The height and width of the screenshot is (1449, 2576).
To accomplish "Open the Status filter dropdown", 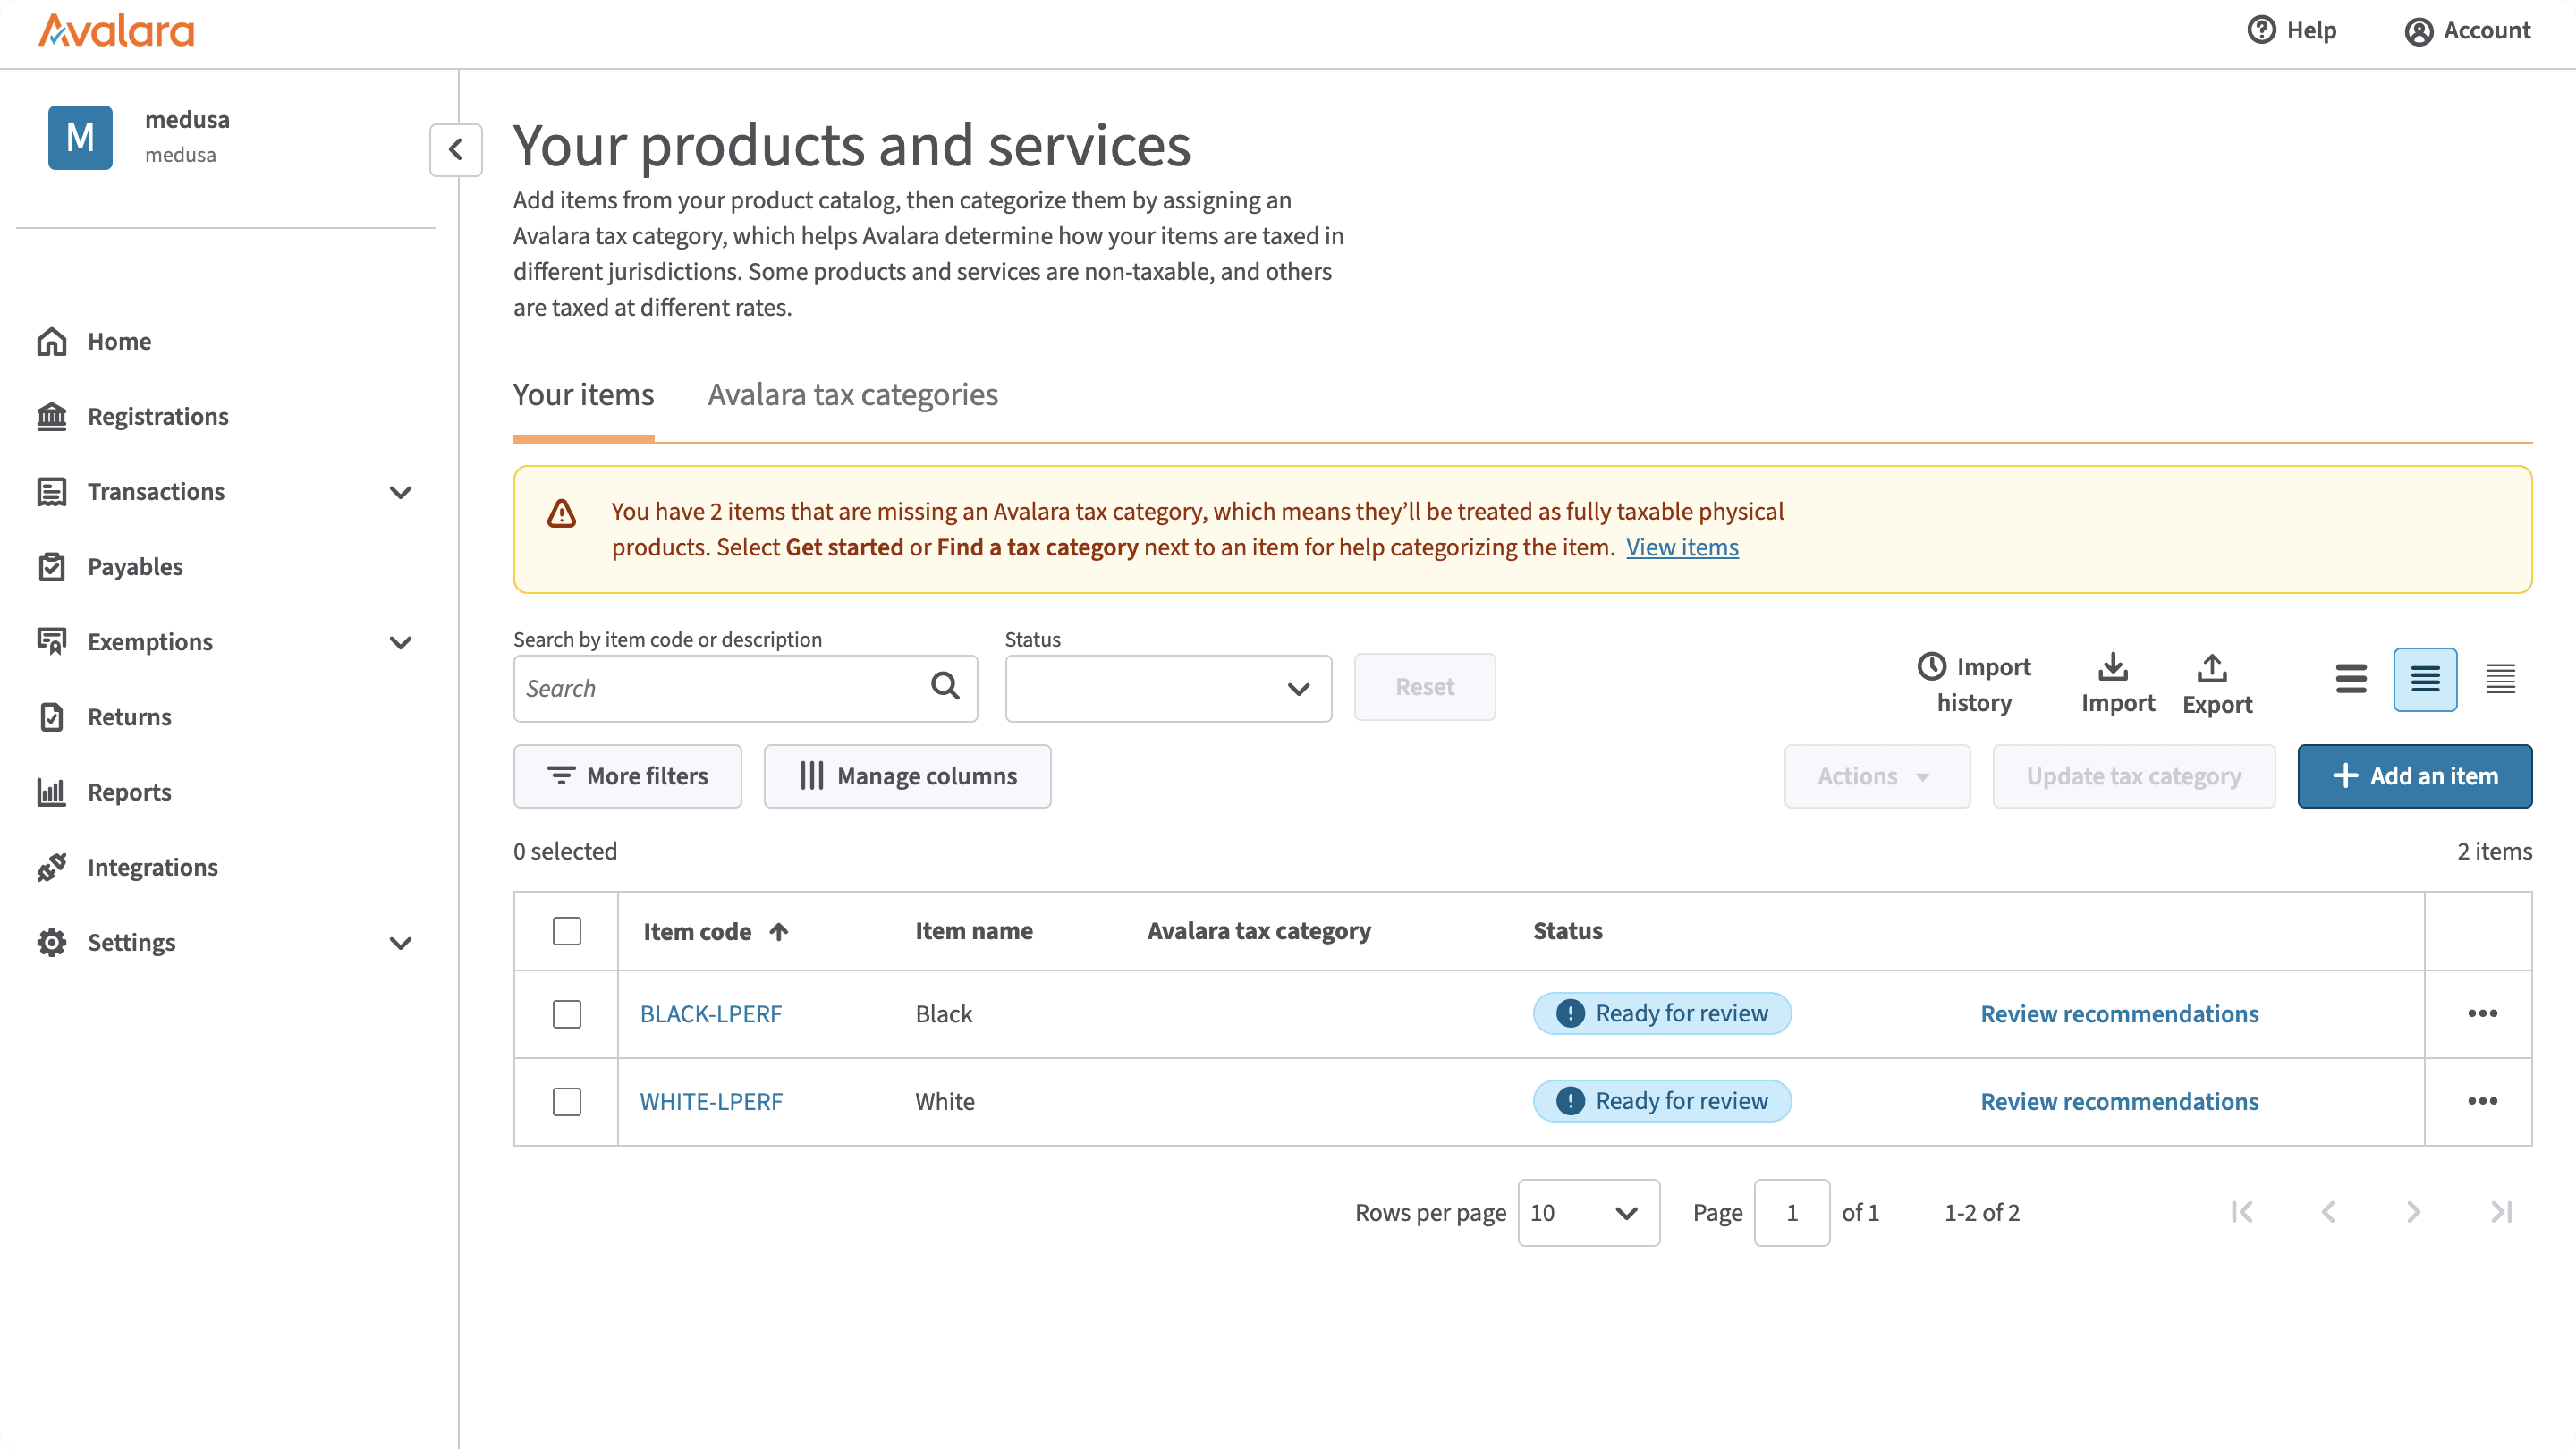I will click(1167, 688).
